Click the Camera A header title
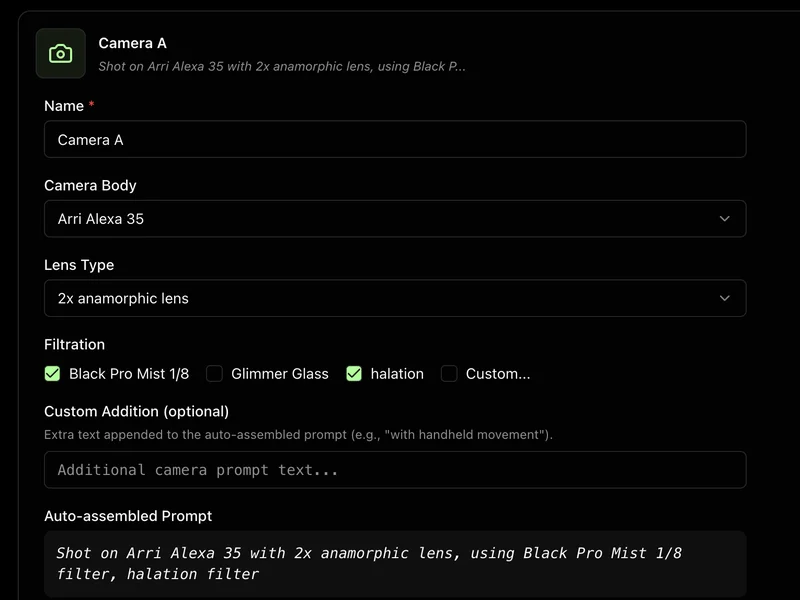The image size is (800, 600). pos(132,43)
